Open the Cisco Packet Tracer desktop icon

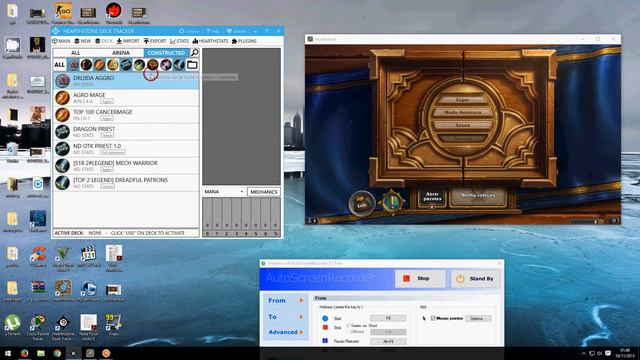38,327
